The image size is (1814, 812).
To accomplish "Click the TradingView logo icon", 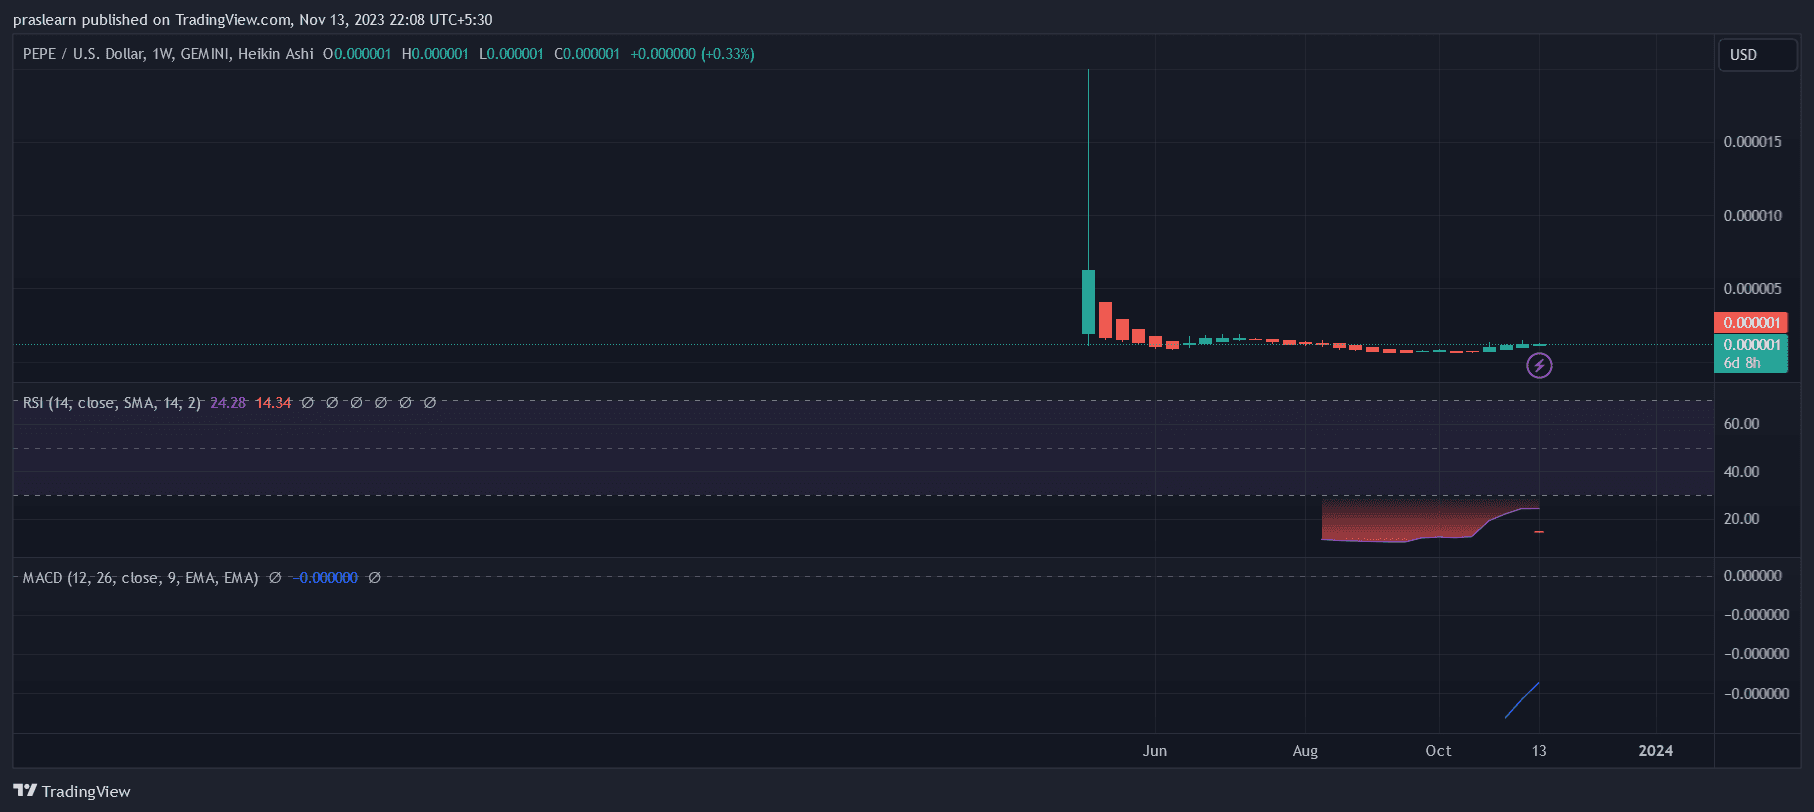I will 25,791.
